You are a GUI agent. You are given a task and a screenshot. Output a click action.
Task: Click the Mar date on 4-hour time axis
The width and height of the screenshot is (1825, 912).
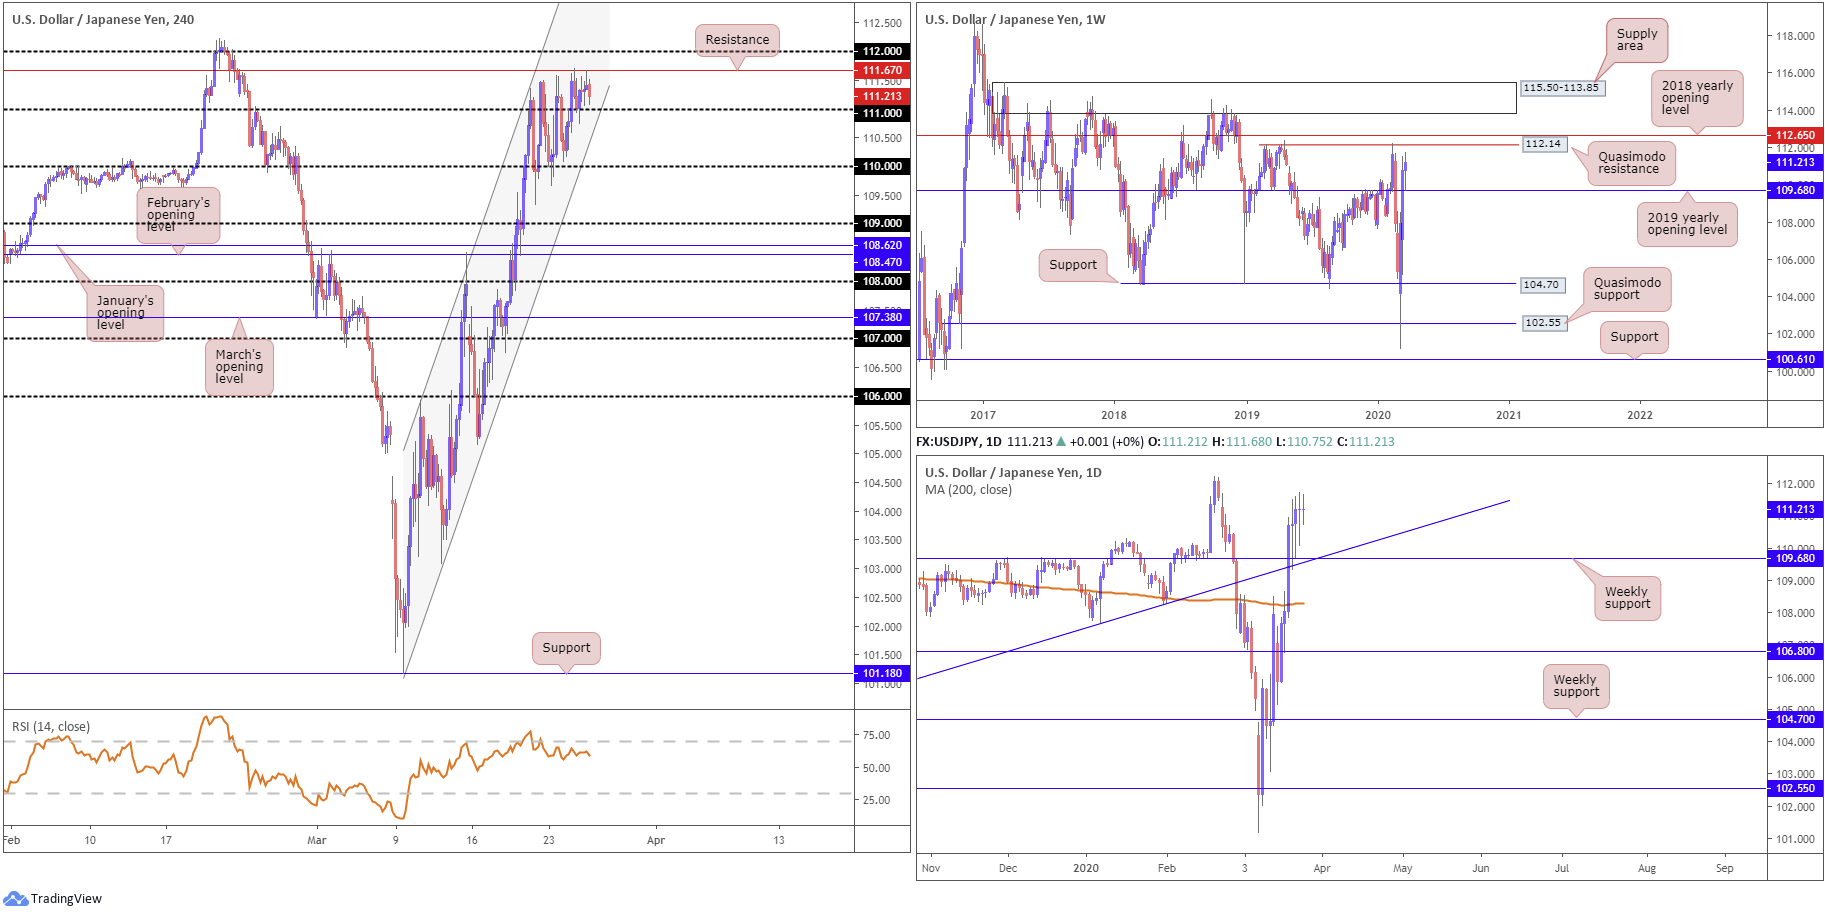click(317, 840)
